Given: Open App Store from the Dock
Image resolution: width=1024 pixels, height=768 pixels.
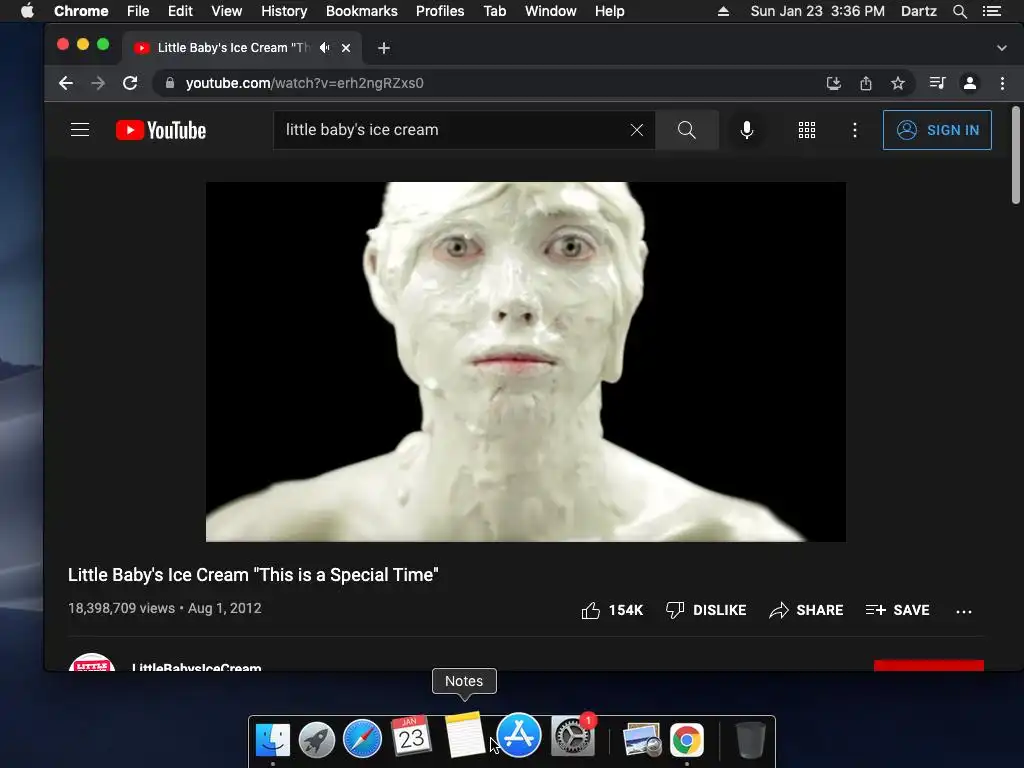Looking at the screenshot, I should pyautogui.click(x=519, y=735).
